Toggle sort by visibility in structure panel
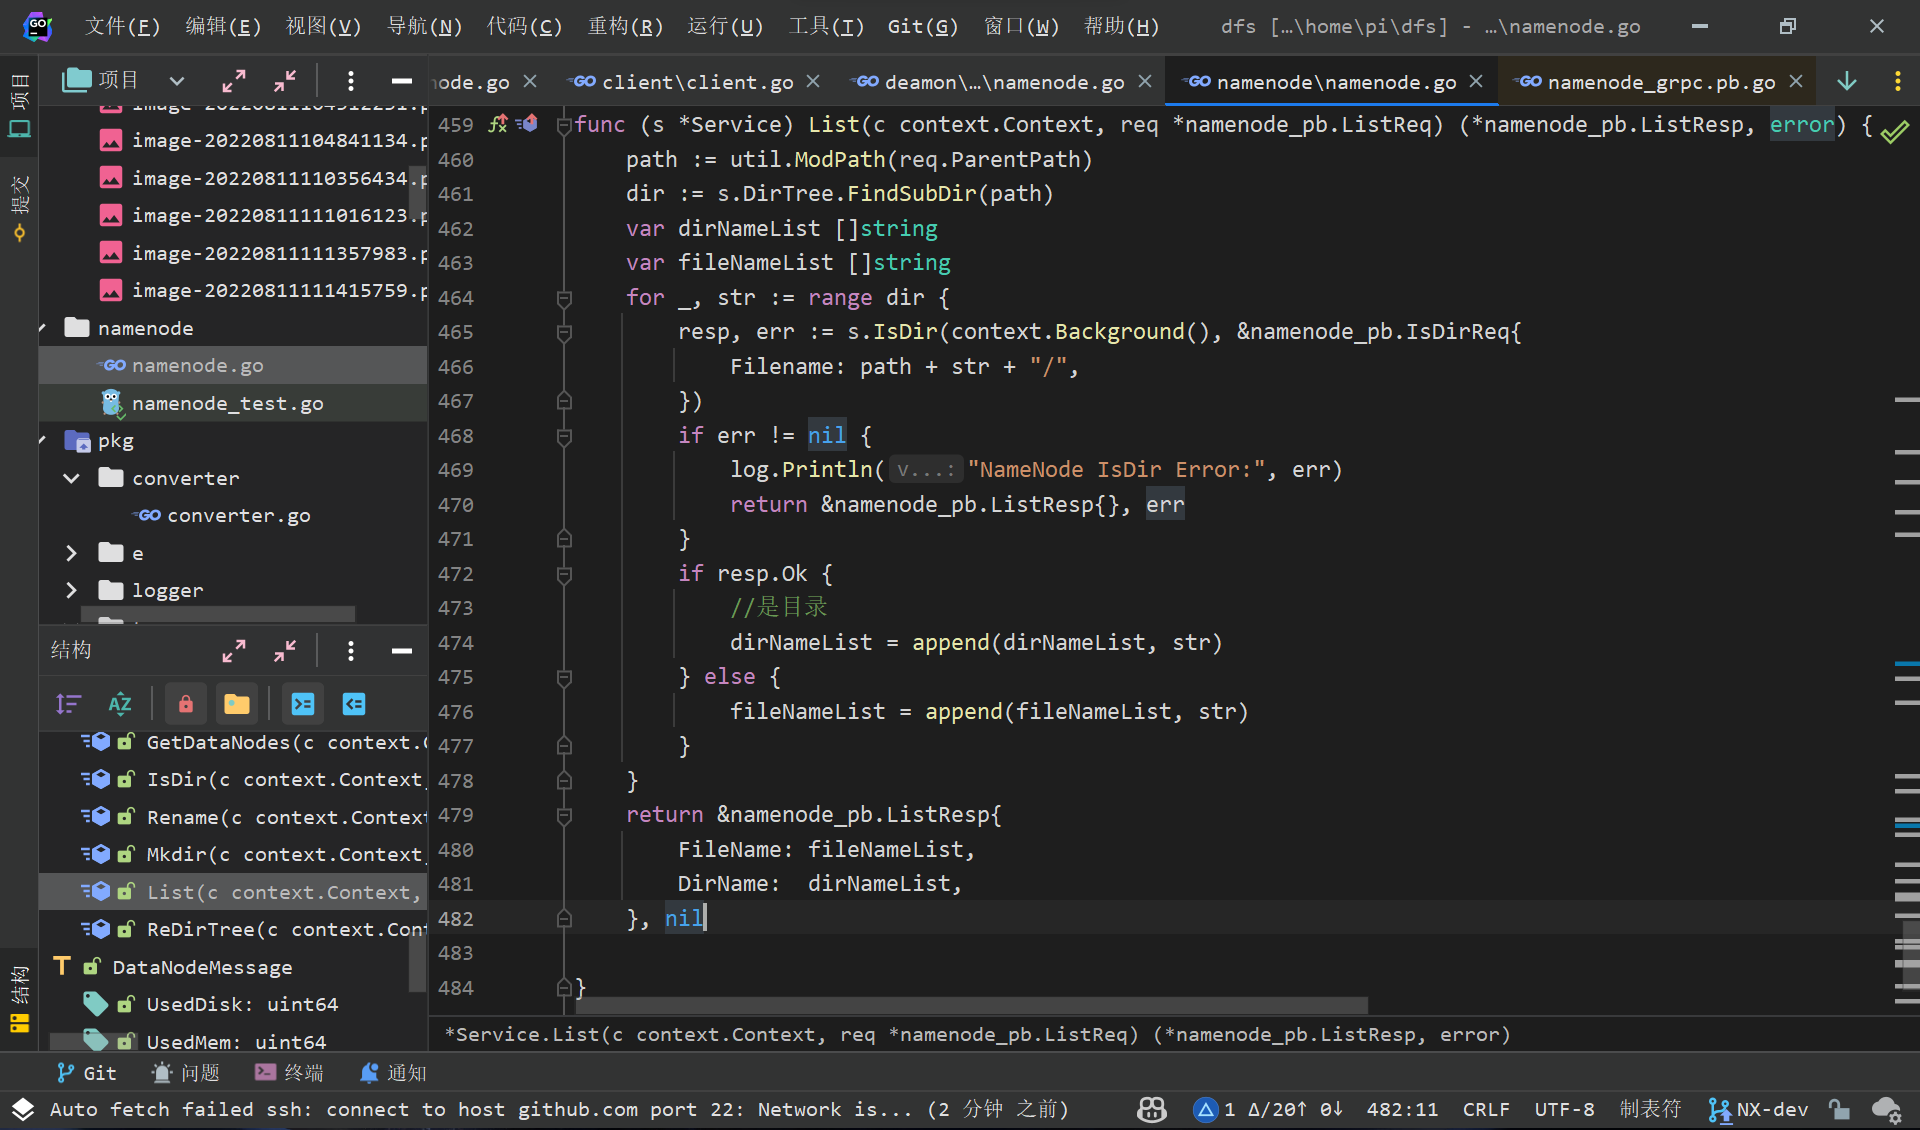 point(68,704)
